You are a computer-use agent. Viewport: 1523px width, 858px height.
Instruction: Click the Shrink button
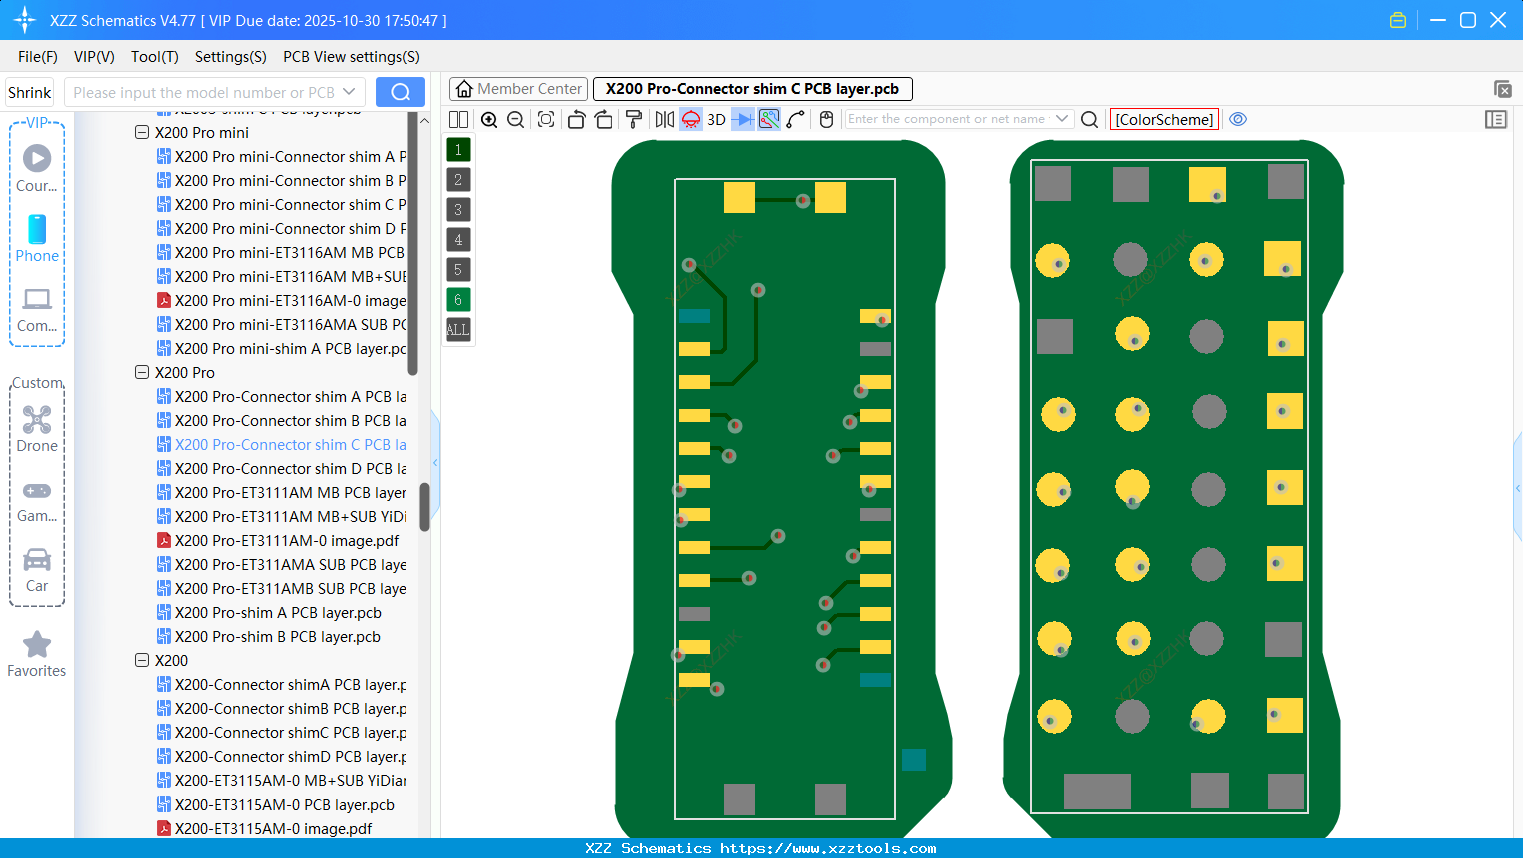click(x=29, y=91)
